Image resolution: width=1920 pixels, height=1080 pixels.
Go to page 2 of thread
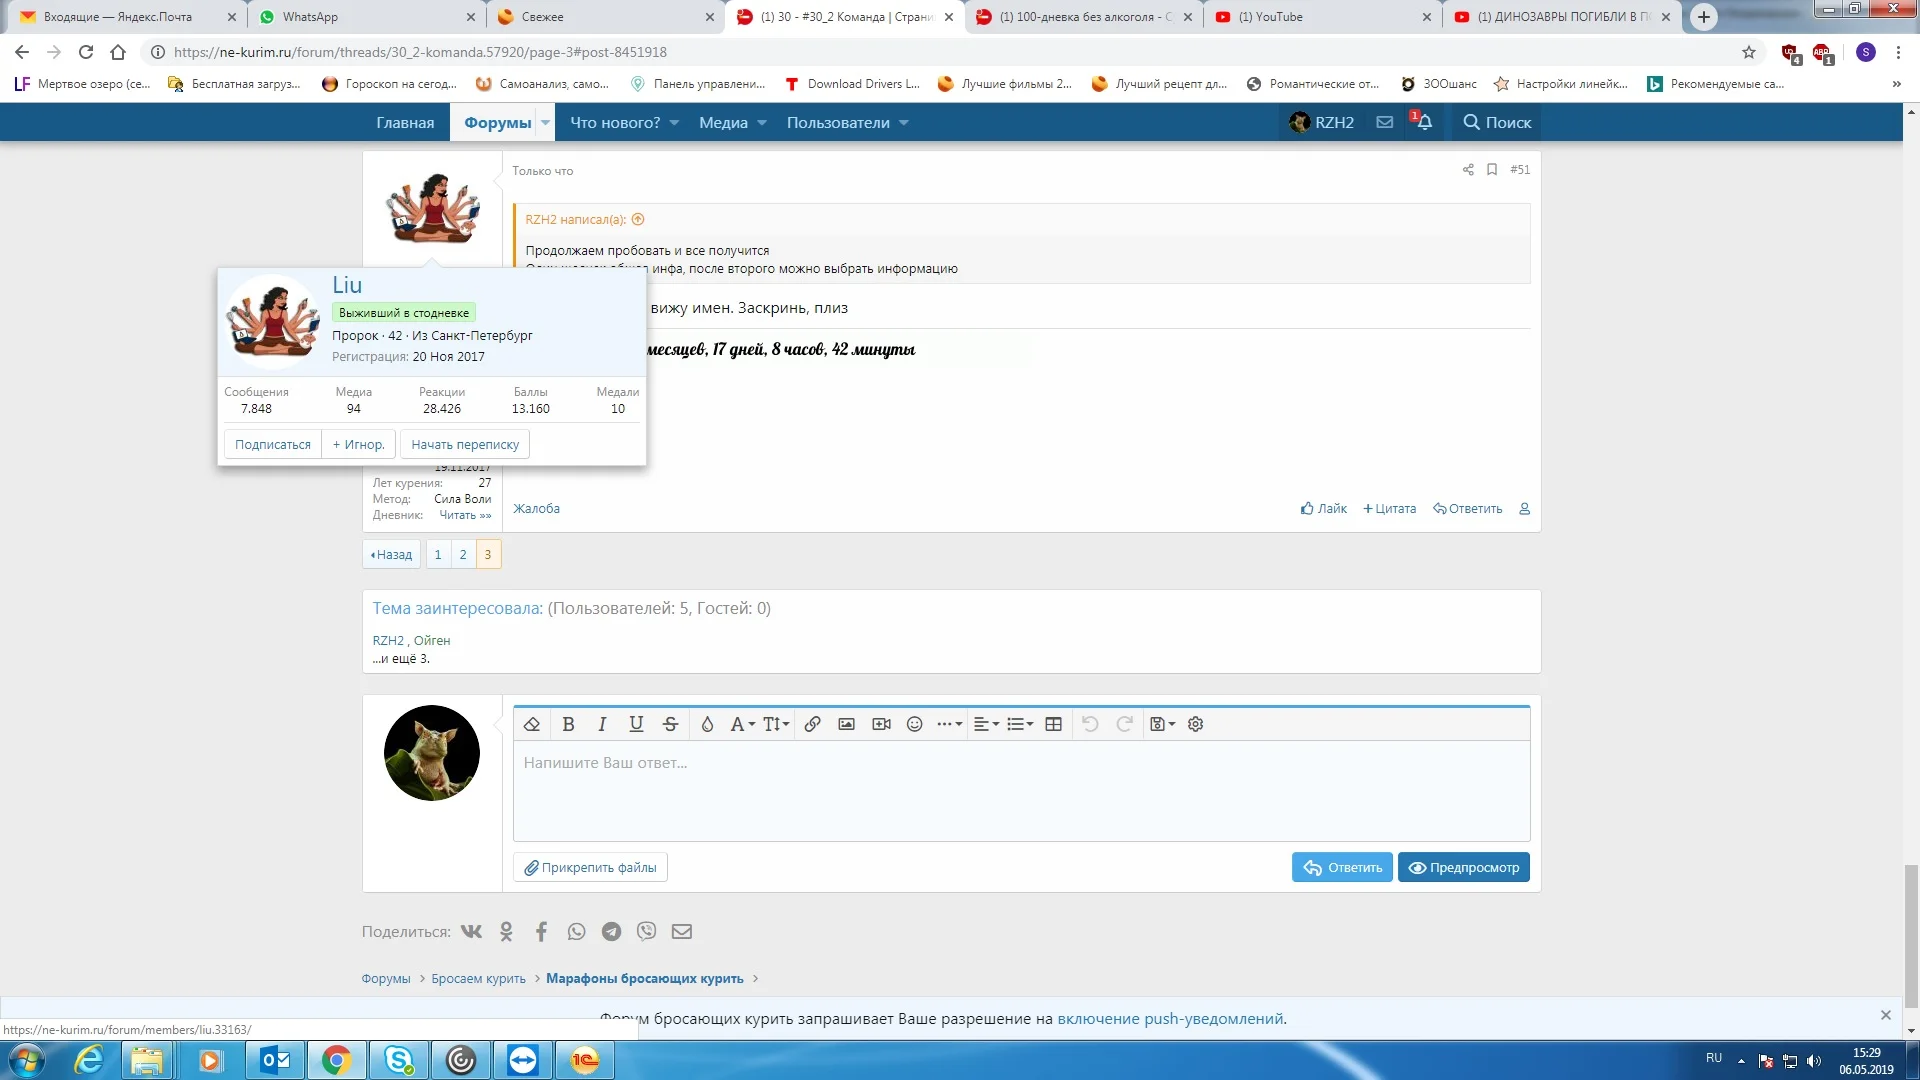click(x=463, y=554)
